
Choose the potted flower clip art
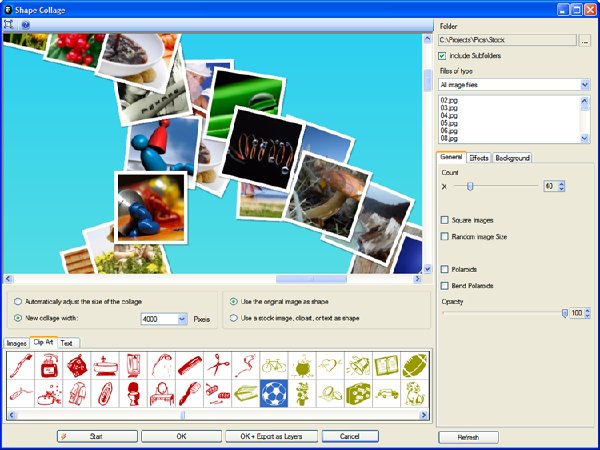tap(302, 393)
